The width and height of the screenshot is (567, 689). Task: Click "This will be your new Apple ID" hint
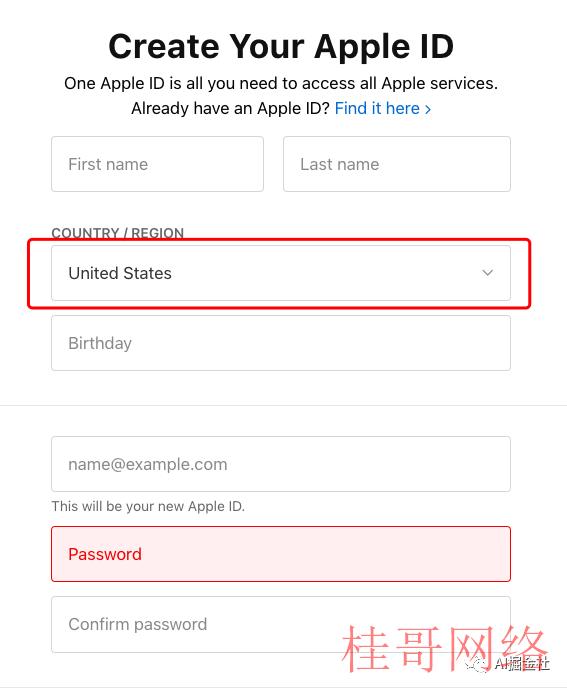click(148, 506)
